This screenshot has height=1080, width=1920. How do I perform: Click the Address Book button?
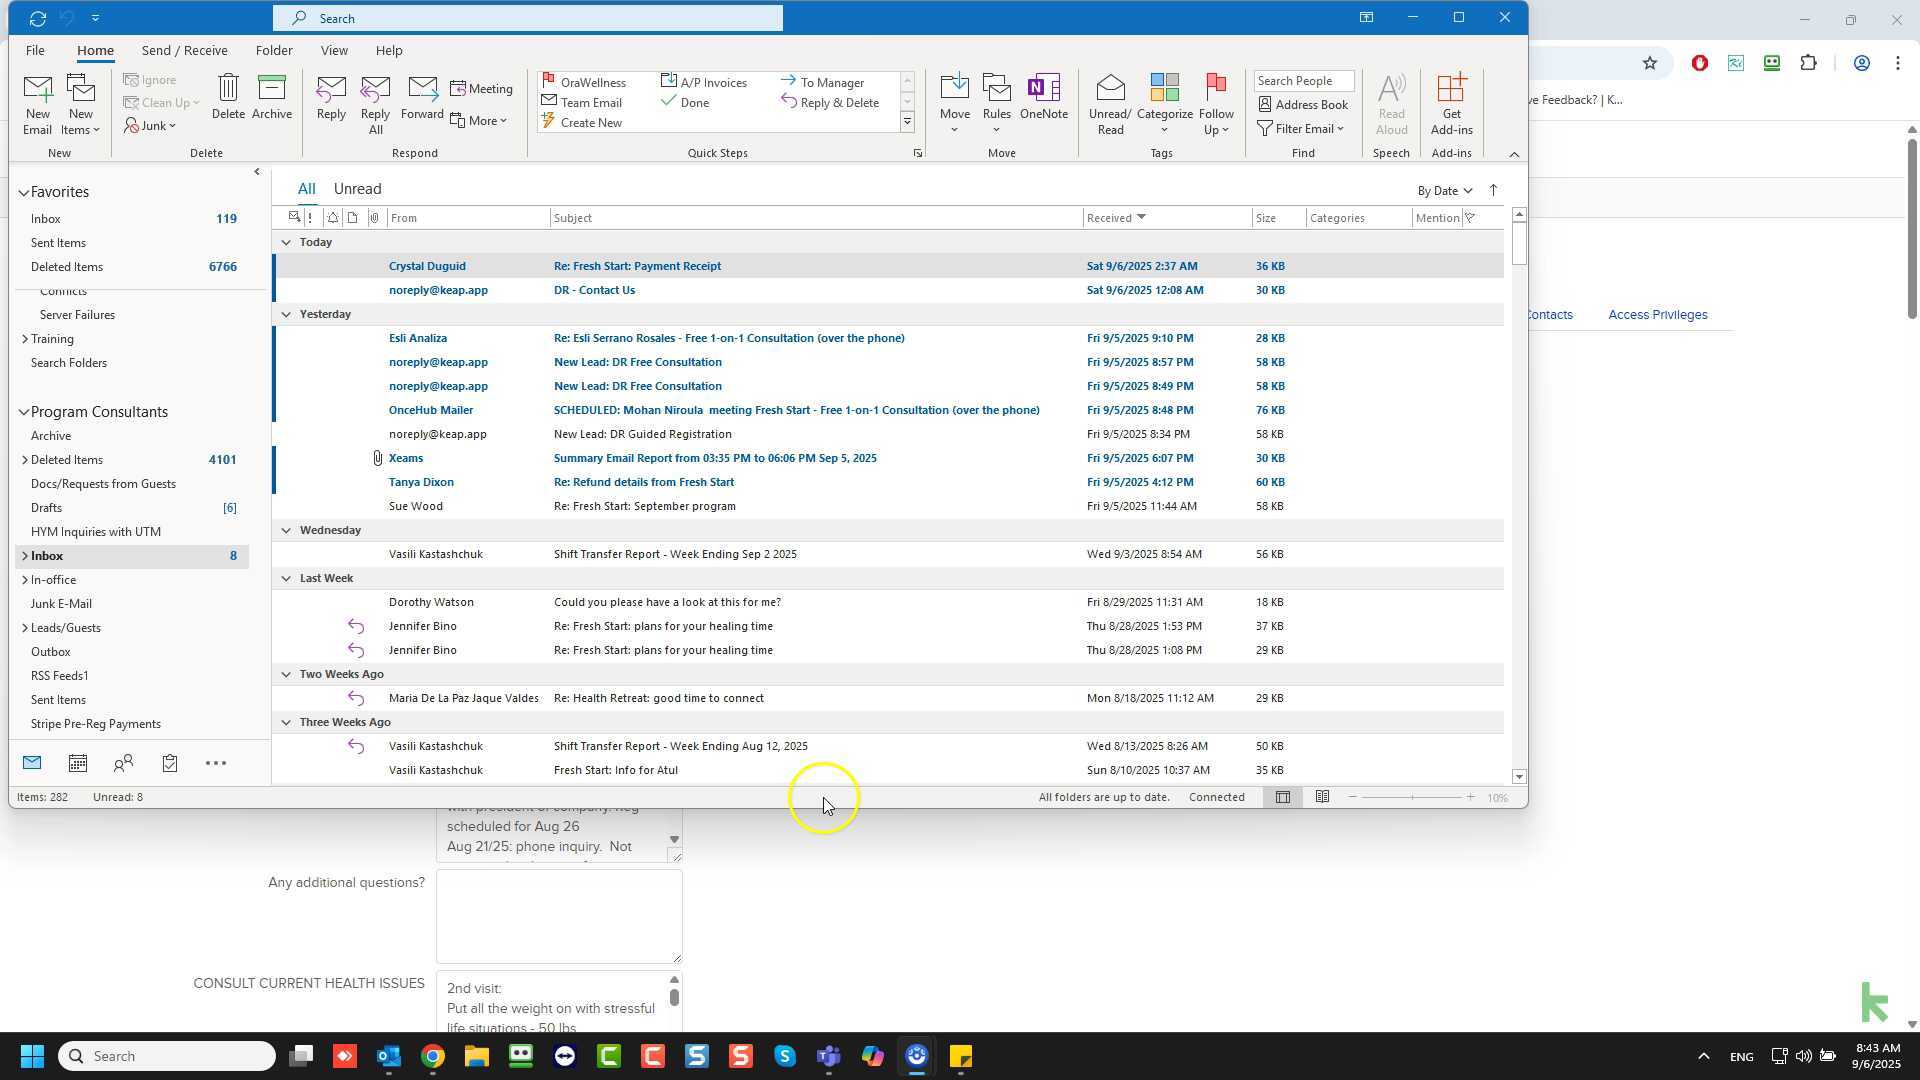click(1303, 105)
